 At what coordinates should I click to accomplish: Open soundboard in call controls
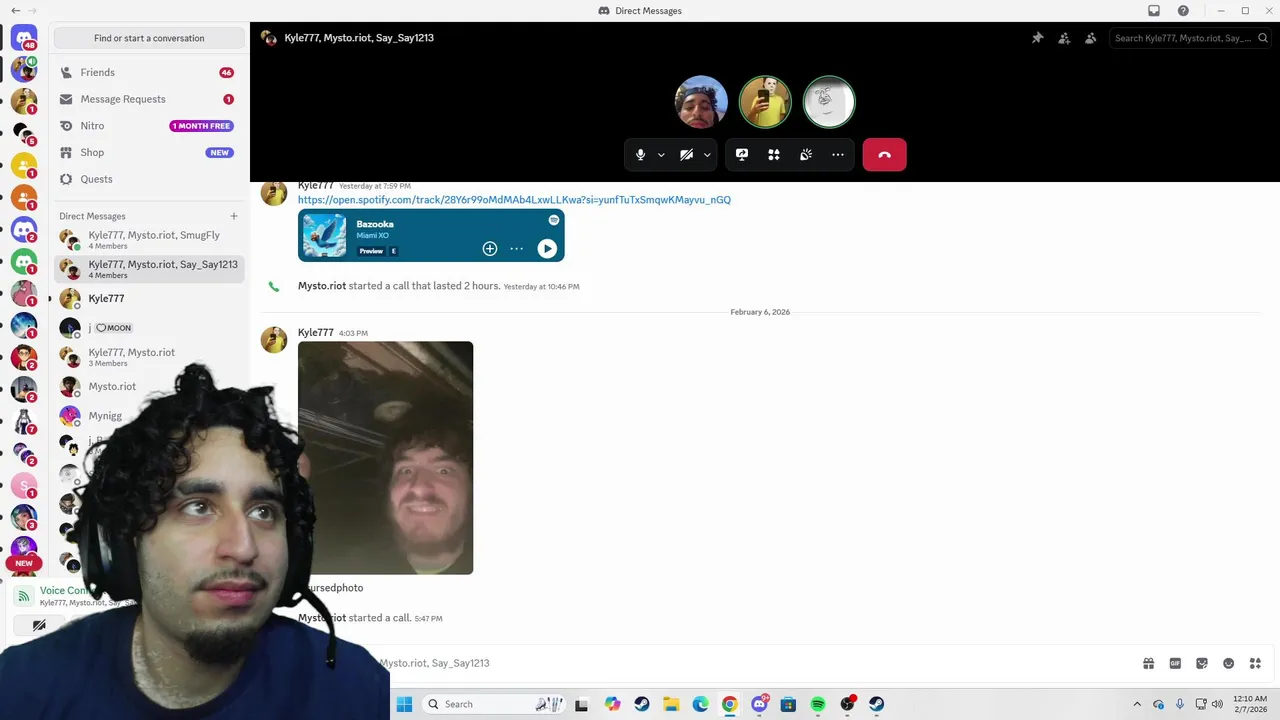coord(806,155)
